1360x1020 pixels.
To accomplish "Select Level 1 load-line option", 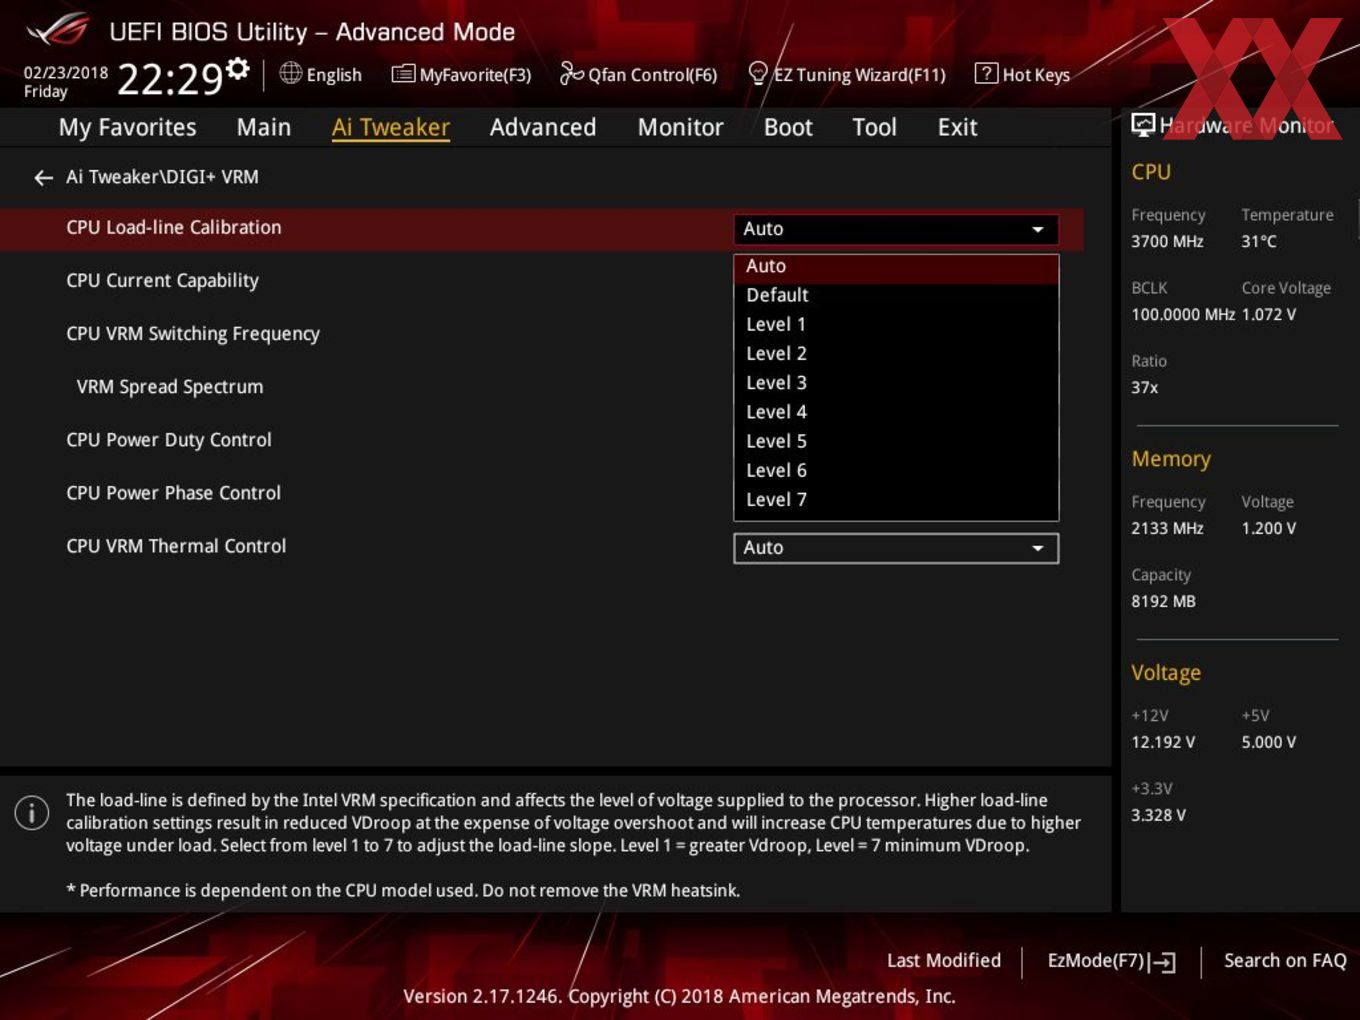I will pos(896,324).
